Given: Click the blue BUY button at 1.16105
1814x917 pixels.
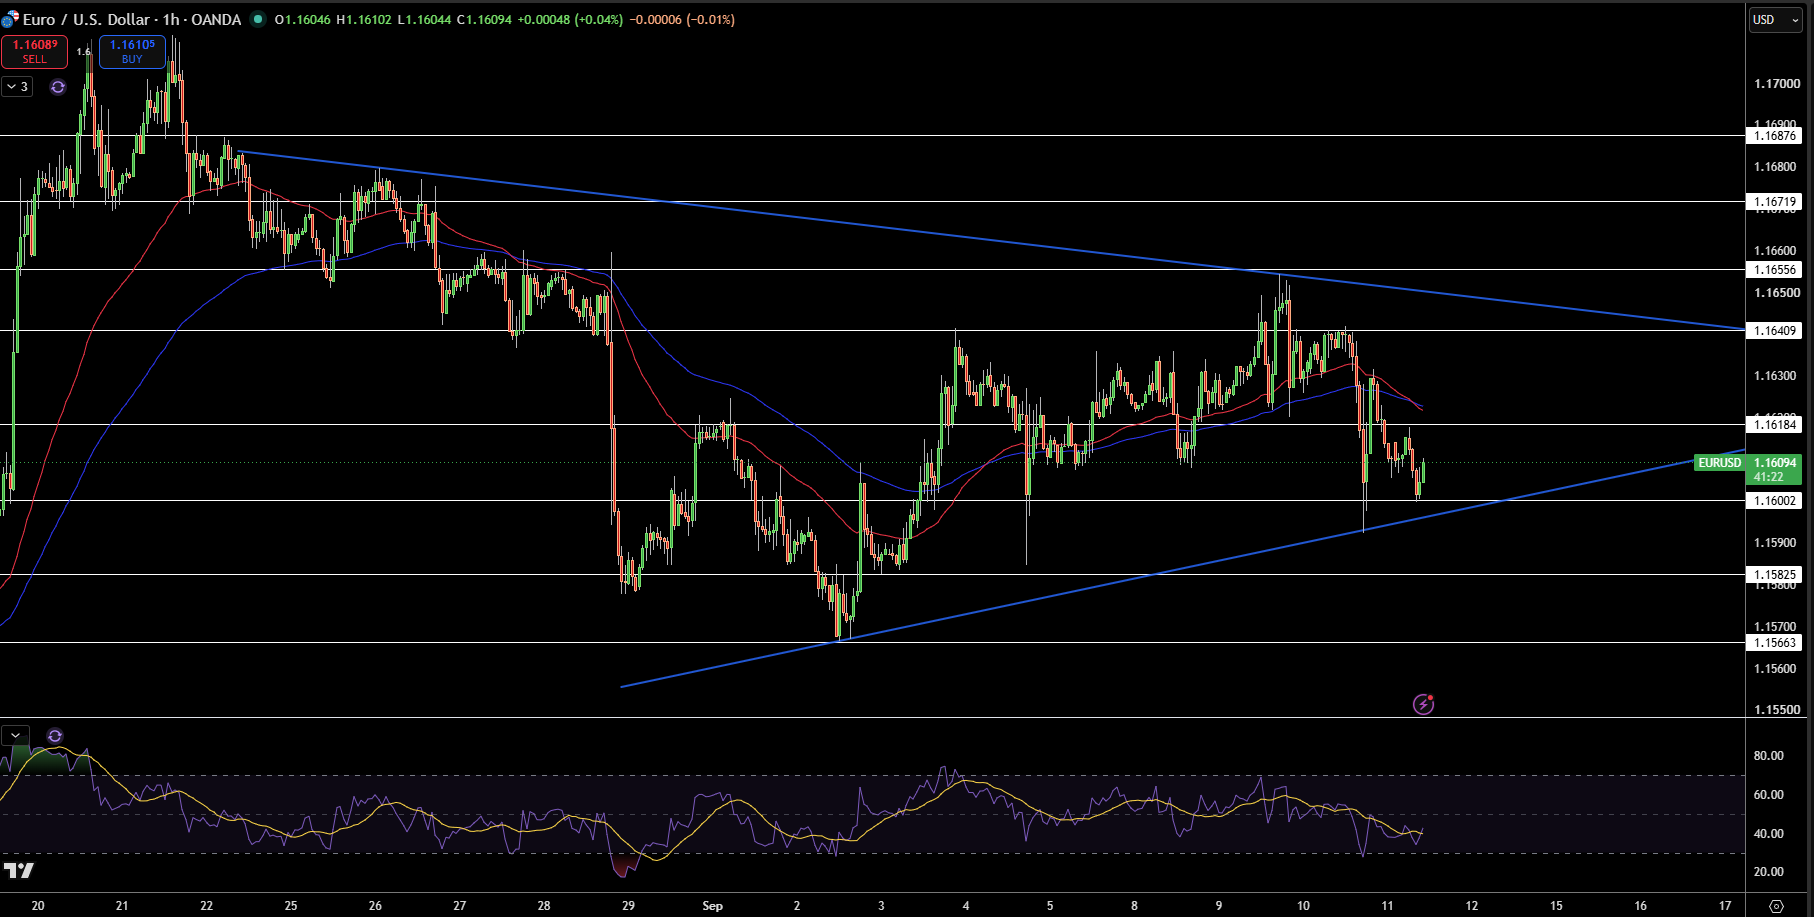Looking at the screenshot, I should (x=132, y=51).
